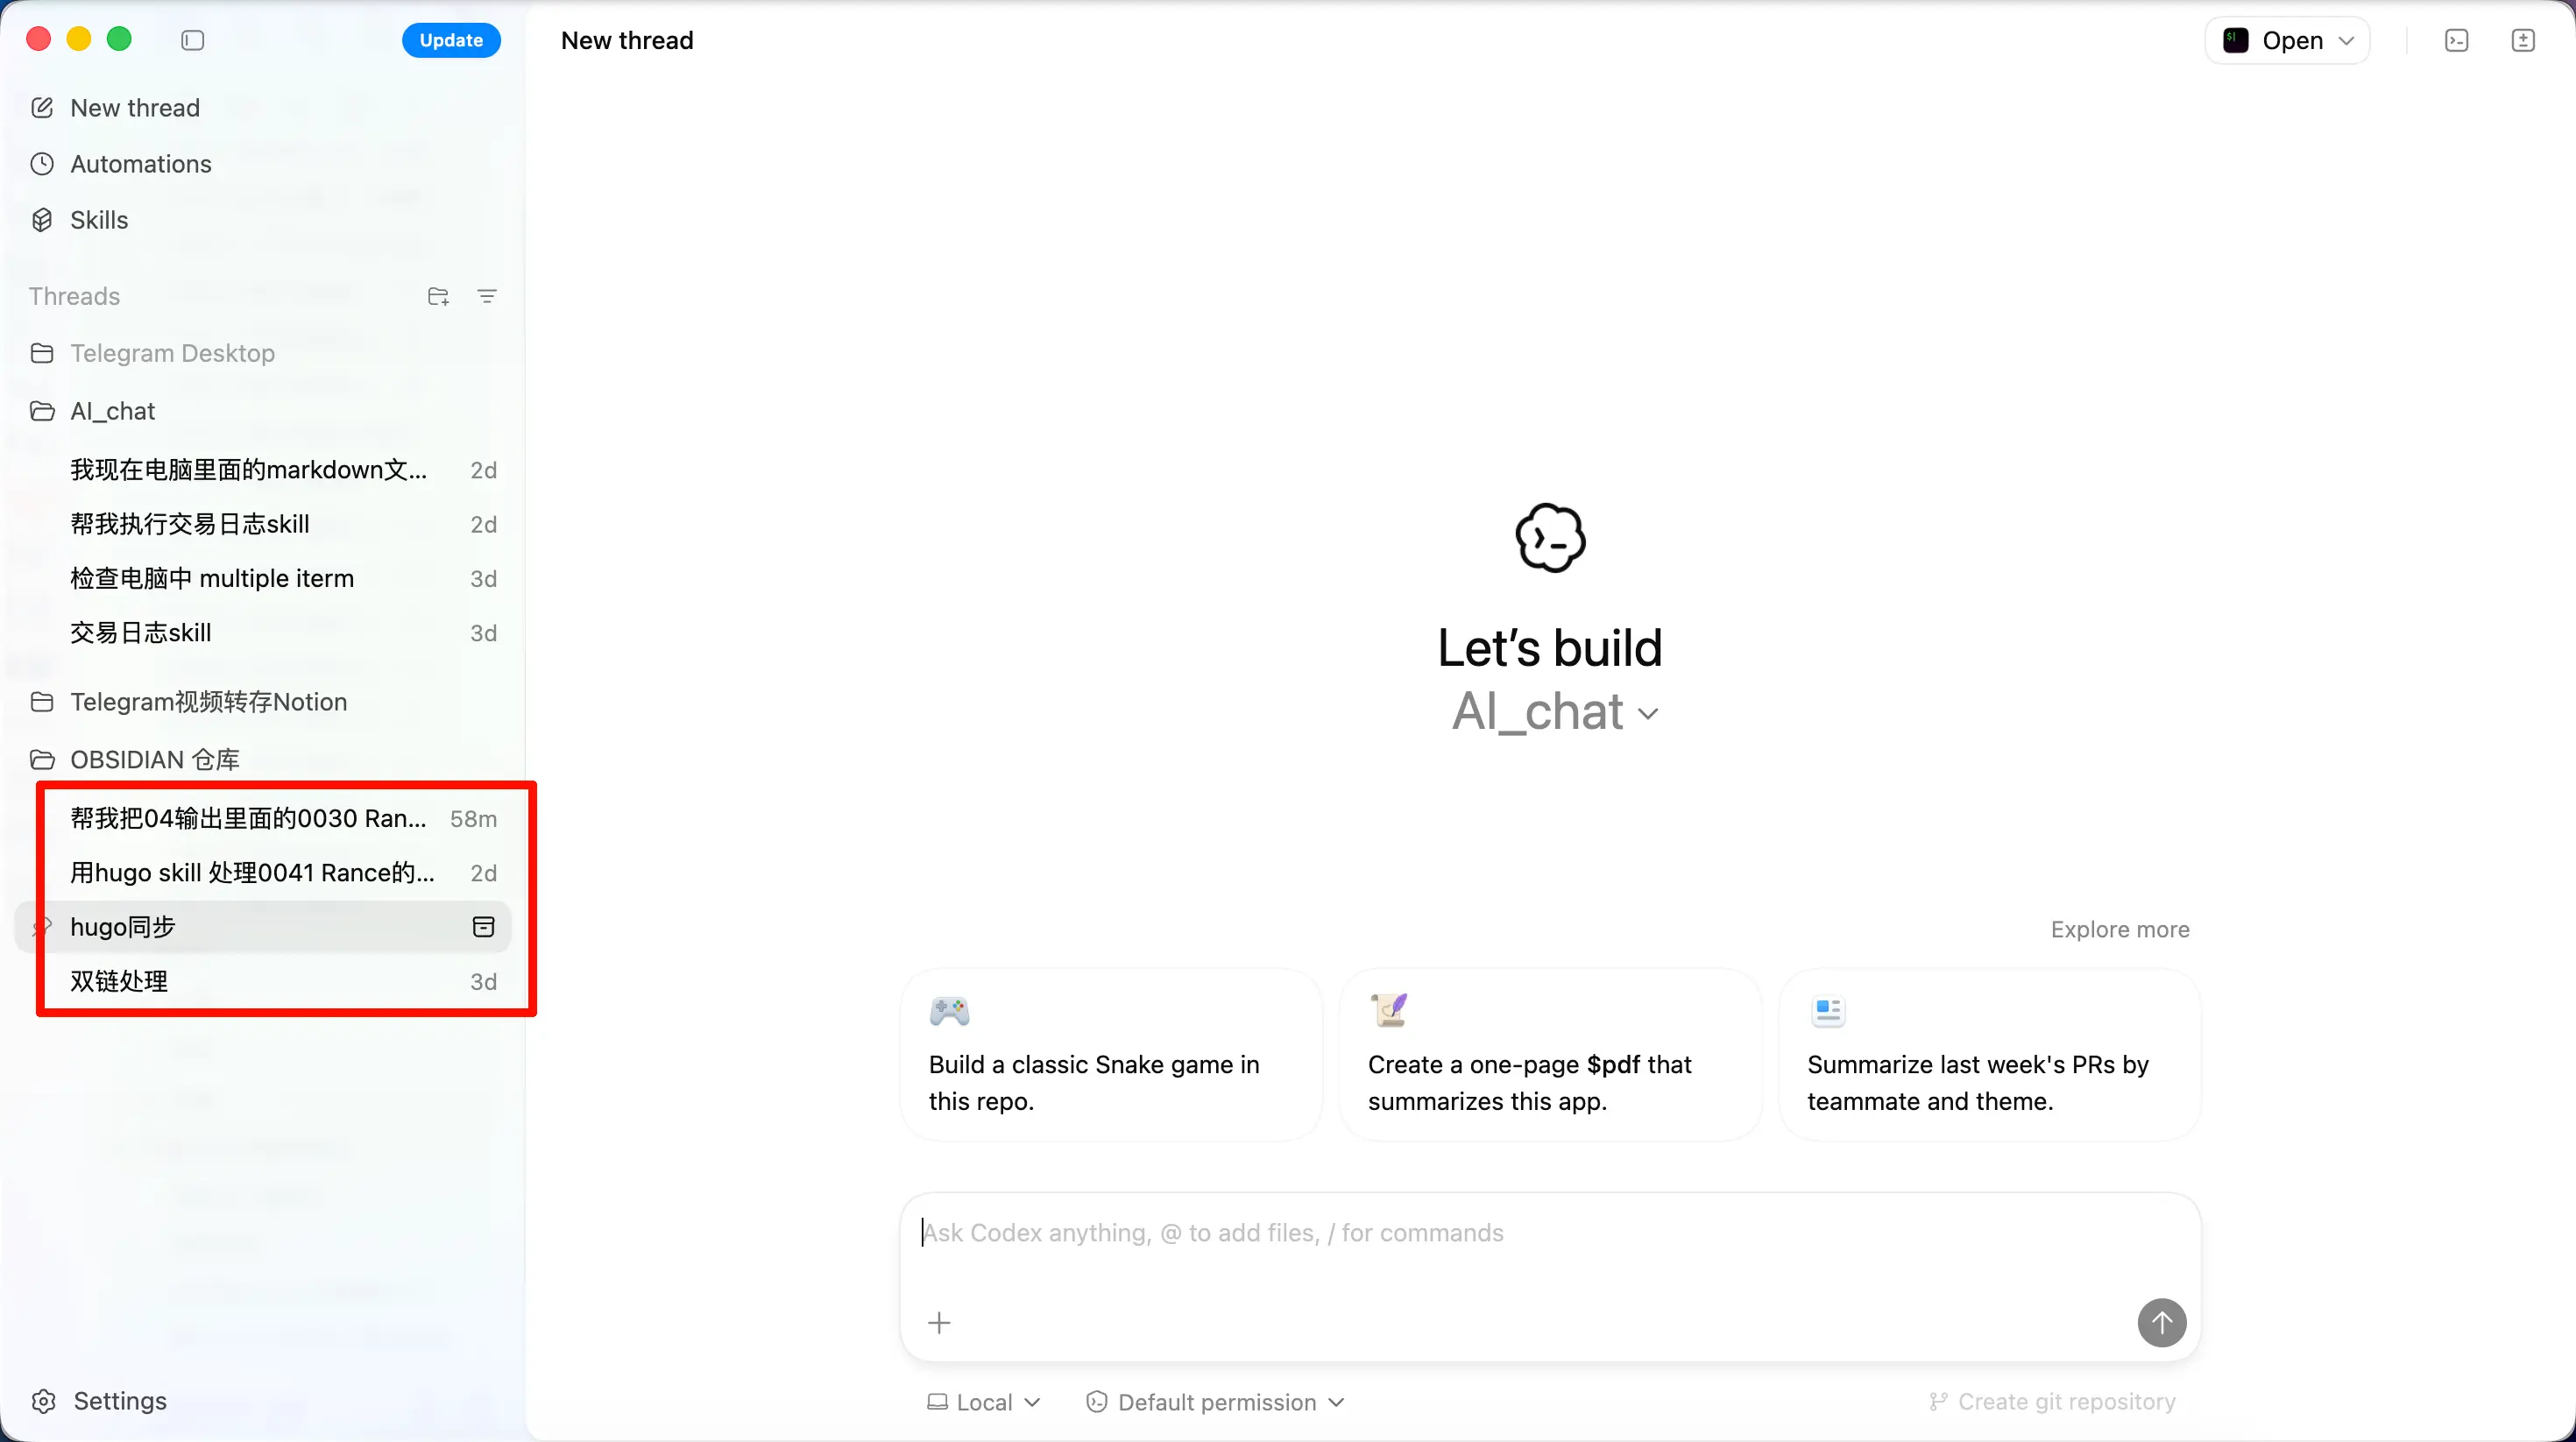The width and height of the screenshot is (2576, 1442).
Task: Open the terminal panel icon
Action: (x=2457, y=40)
